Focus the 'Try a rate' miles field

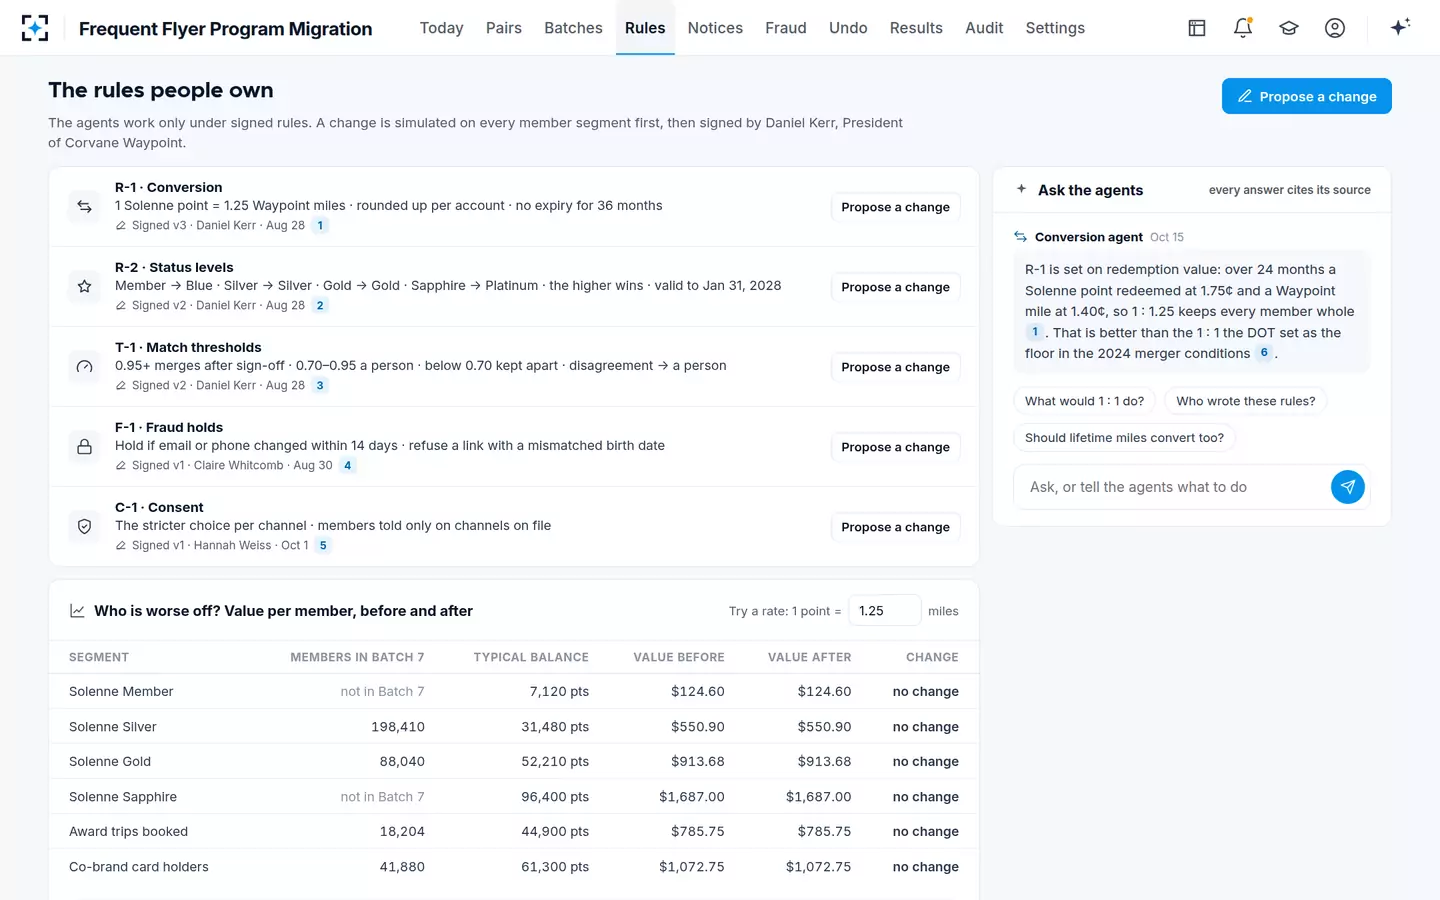[884, 611]
